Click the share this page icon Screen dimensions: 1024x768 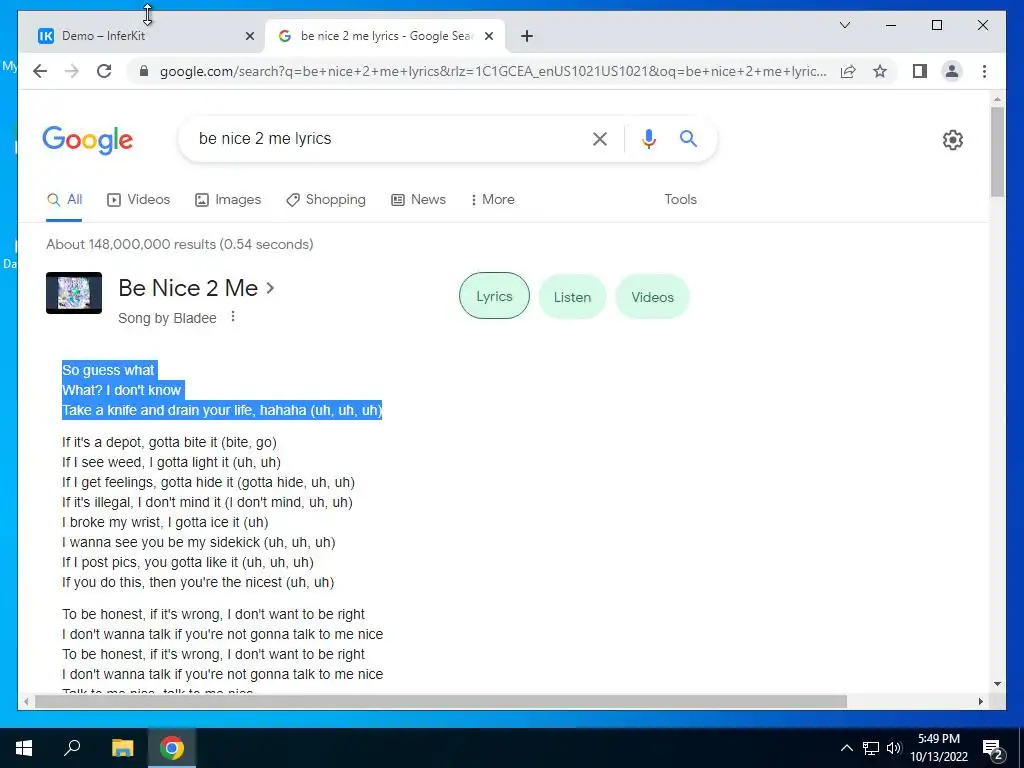pyautogui.click(x=848, y=71)
